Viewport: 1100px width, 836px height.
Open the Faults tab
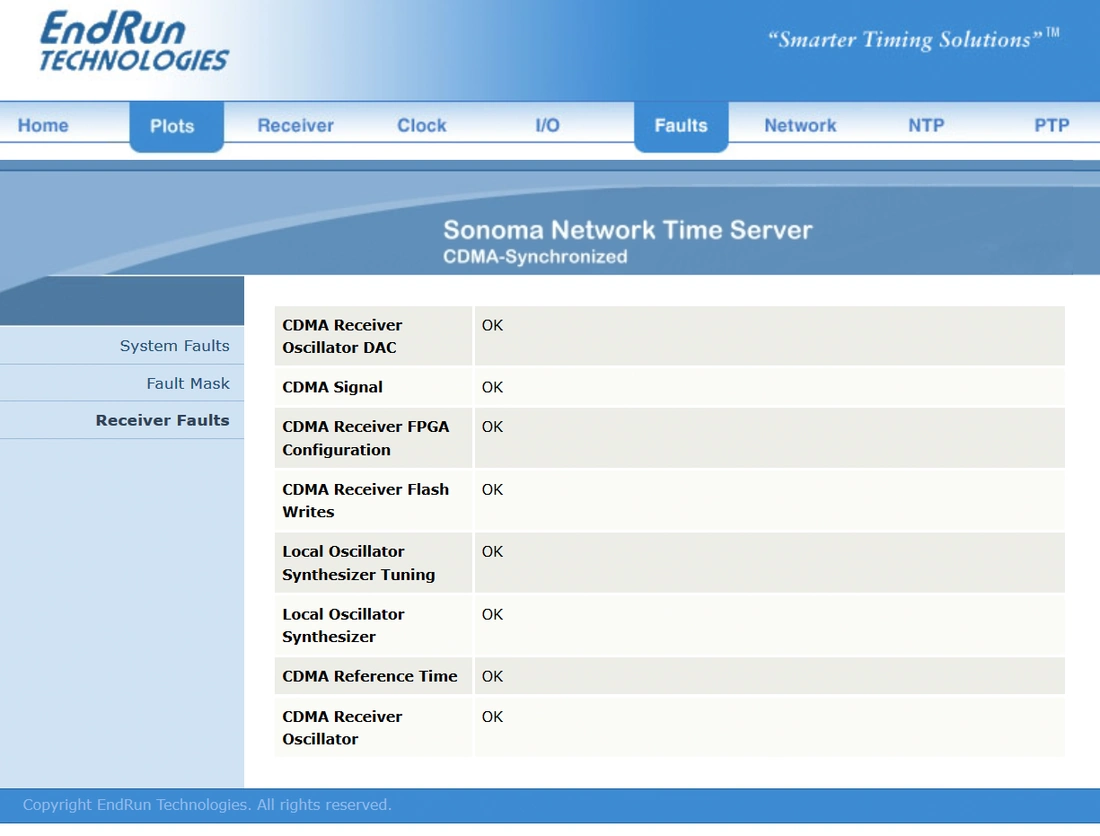pyautogui.click(x=681, y=126)
